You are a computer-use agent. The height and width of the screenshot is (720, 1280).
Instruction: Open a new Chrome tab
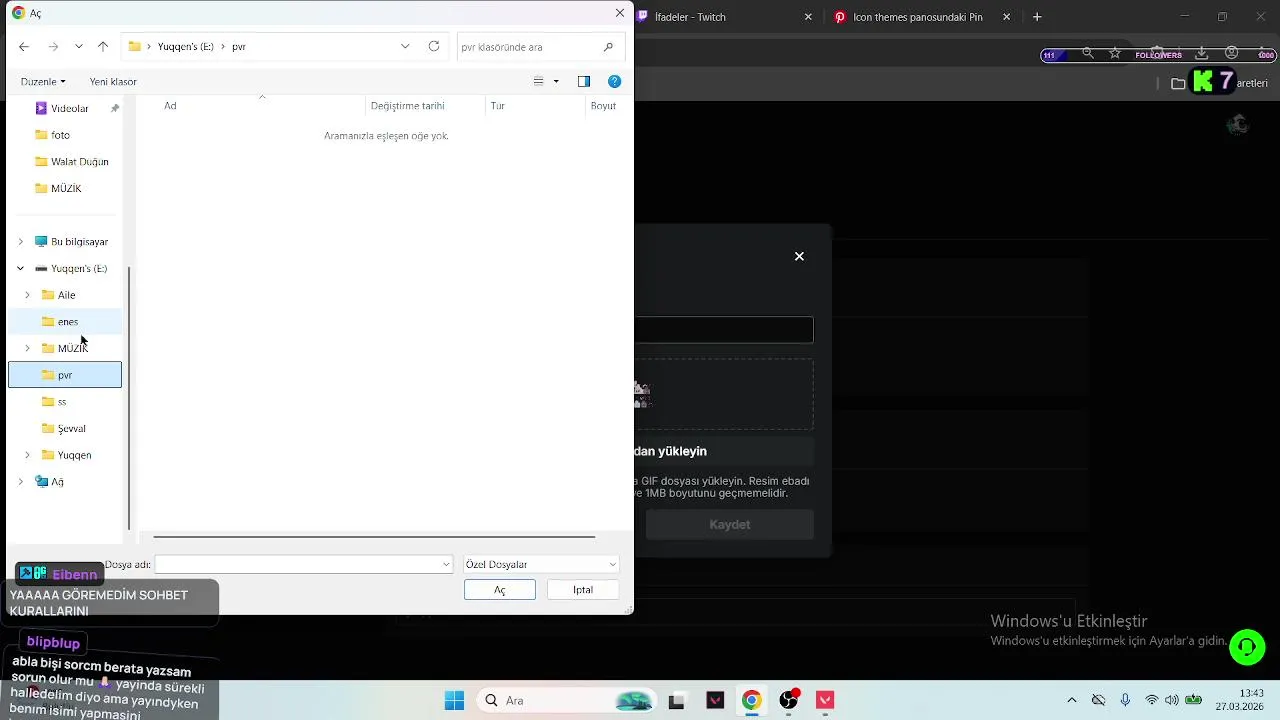pyautogui.click(x=1037, y=17)
